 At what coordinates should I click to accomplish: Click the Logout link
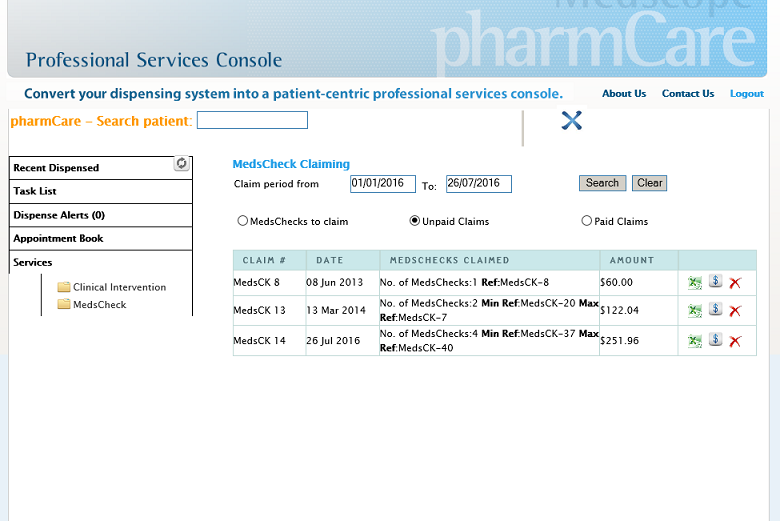(x=747, y=94)
